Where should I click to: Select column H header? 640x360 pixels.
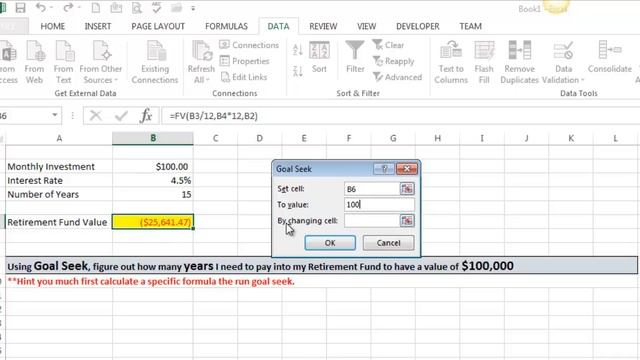point(438,138)
